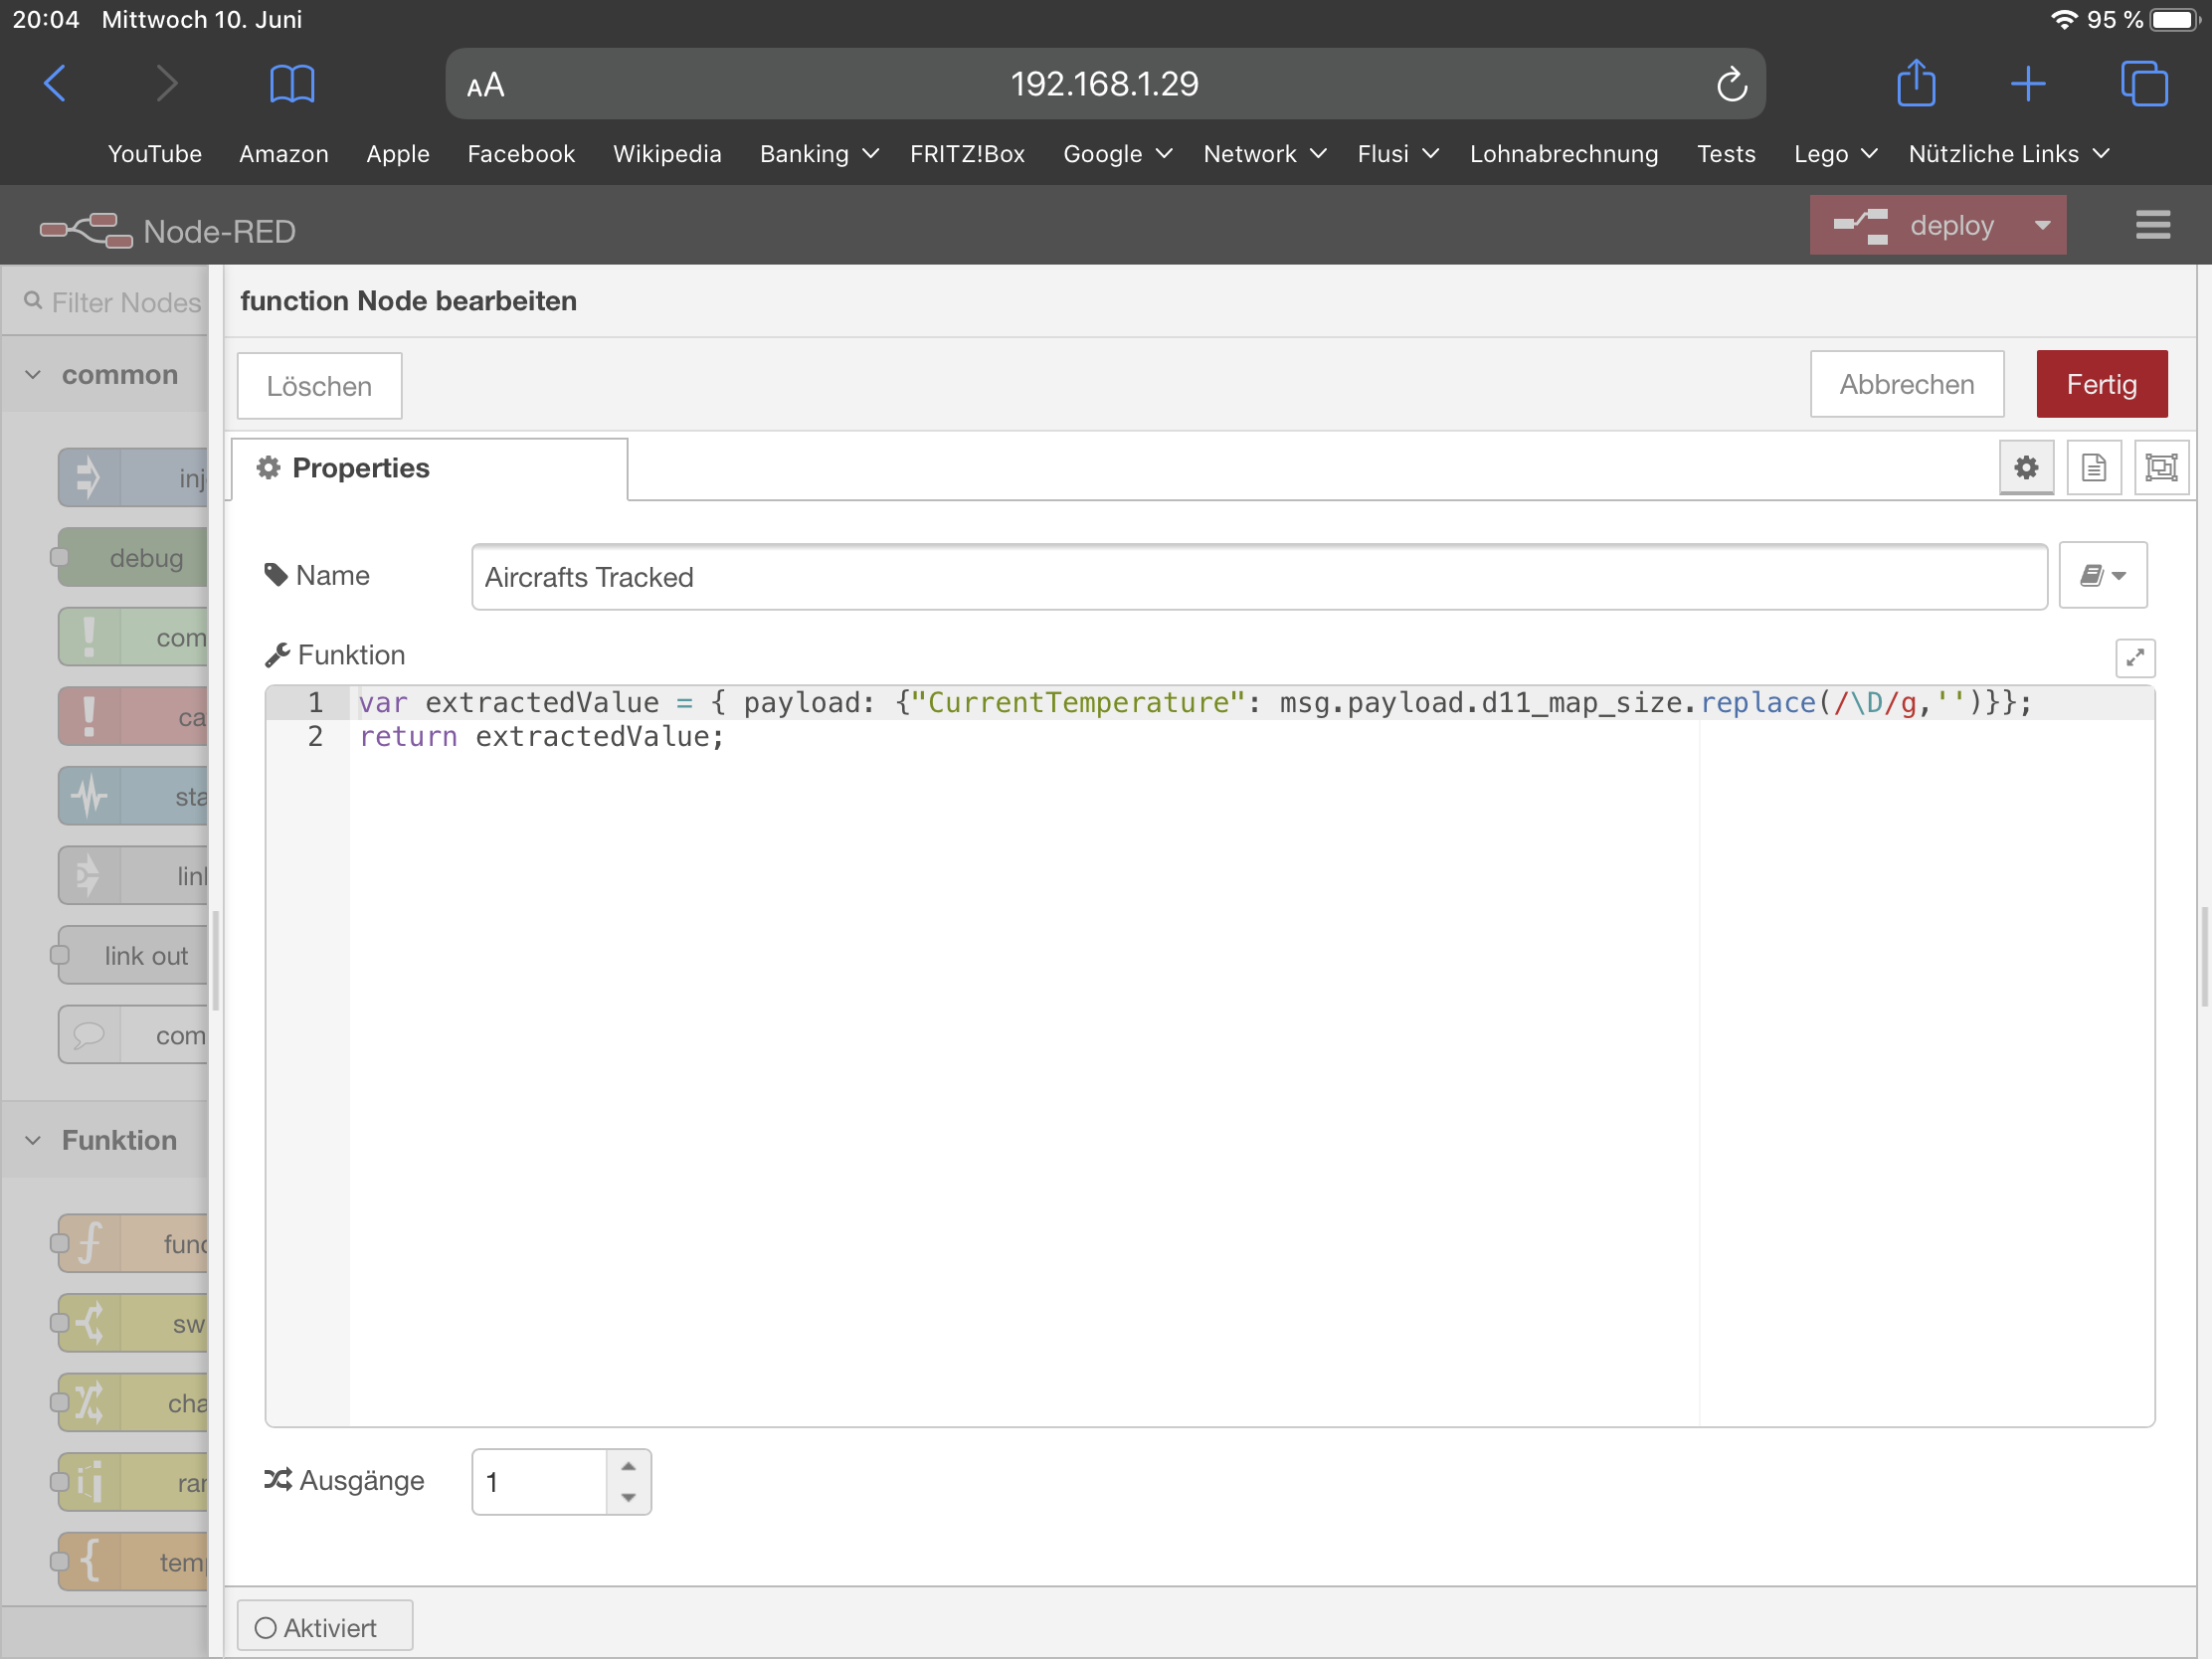The image size is (2212, 1659).
Task: Open Banking bookmarks folder menu
Action: click(x=818, y=154)
